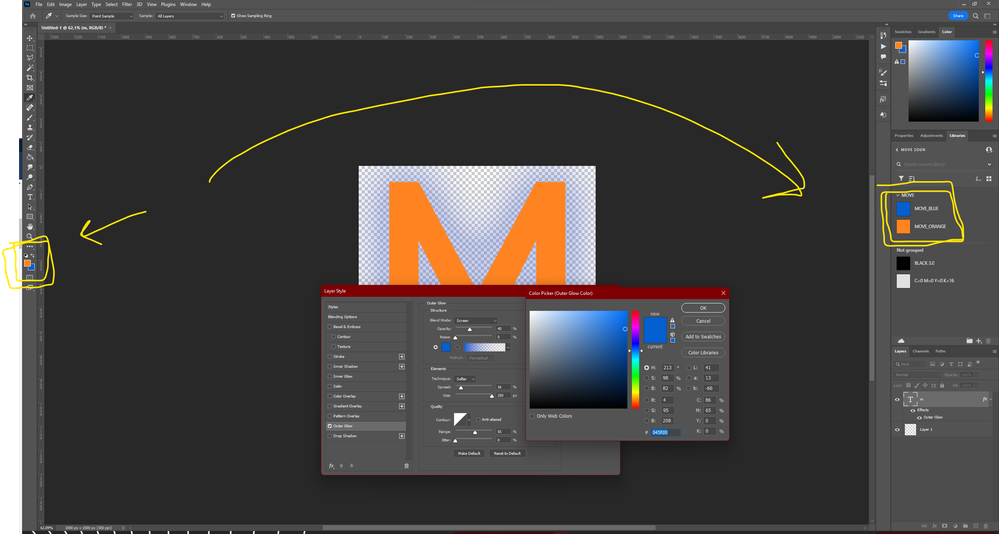999x534 pixels.
Task: Select the Move tool in the toolbar
Action: click(x=30, y=37)
